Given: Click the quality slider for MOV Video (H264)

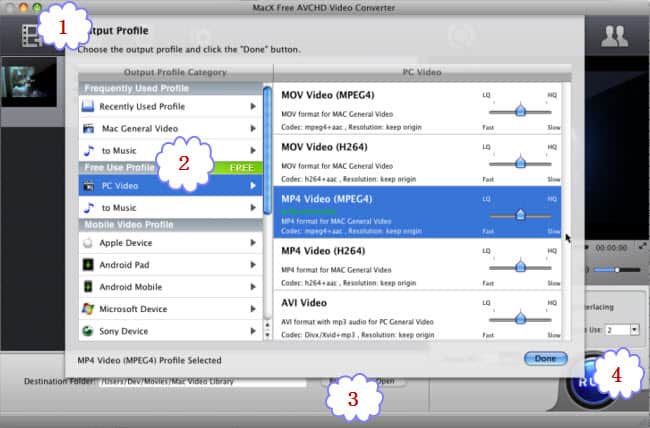Looking at the screenshot, I should tap(520, 163).
